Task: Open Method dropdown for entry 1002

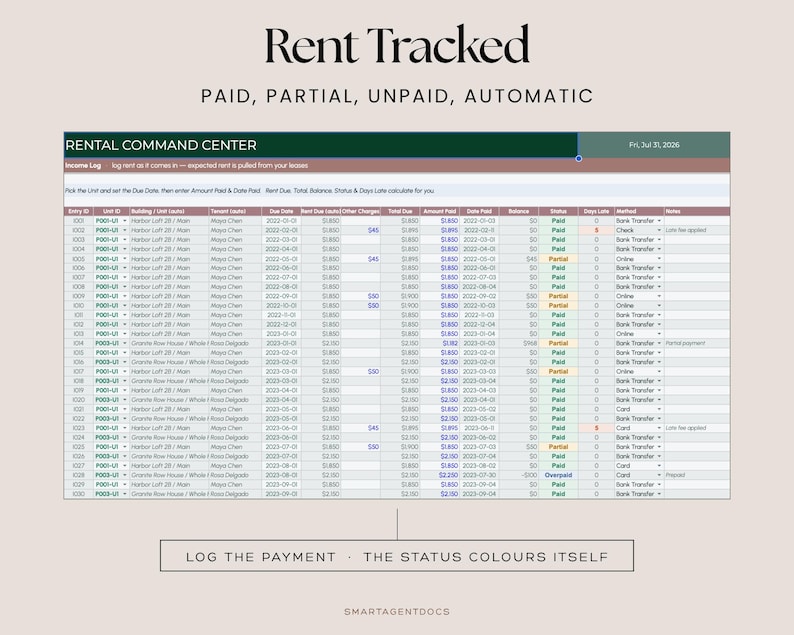Action: pos(659,230)
